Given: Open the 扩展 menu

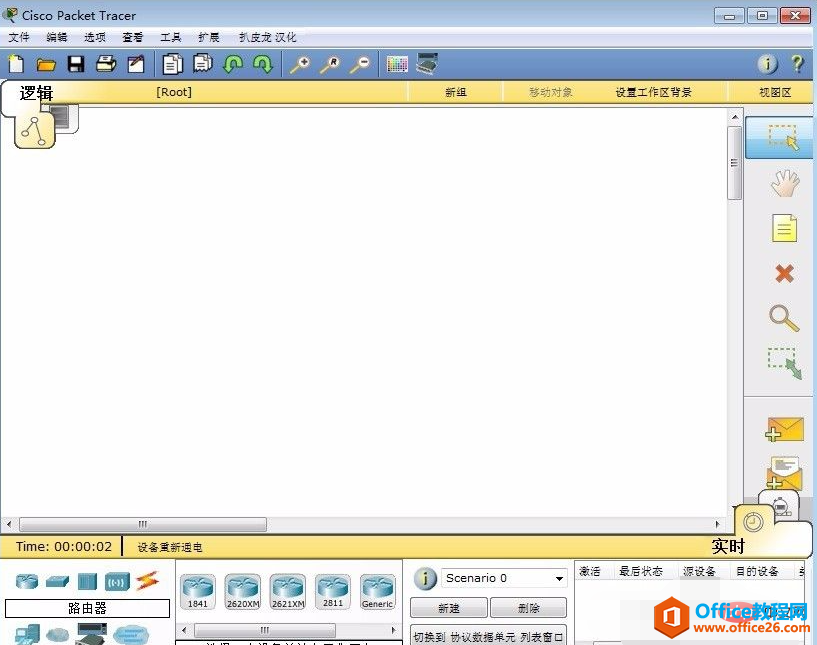Looking at the screenshot, I should pos(208,38).
